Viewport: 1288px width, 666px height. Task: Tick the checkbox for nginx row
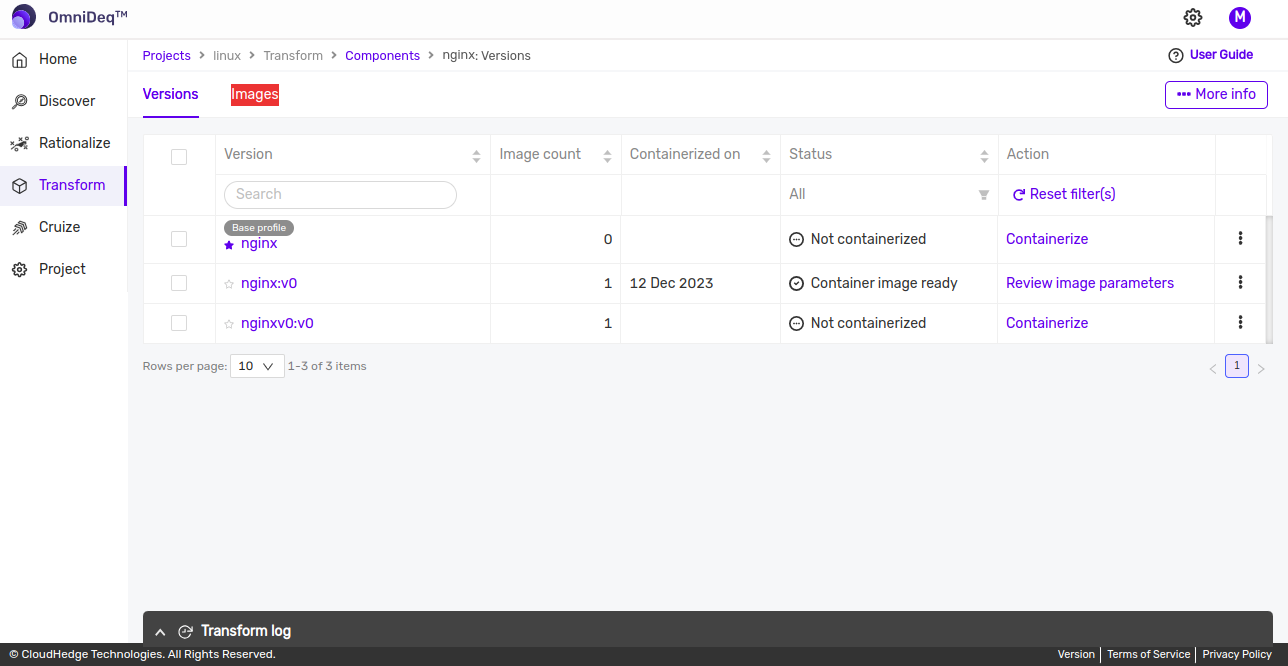(x=179, y=239)
